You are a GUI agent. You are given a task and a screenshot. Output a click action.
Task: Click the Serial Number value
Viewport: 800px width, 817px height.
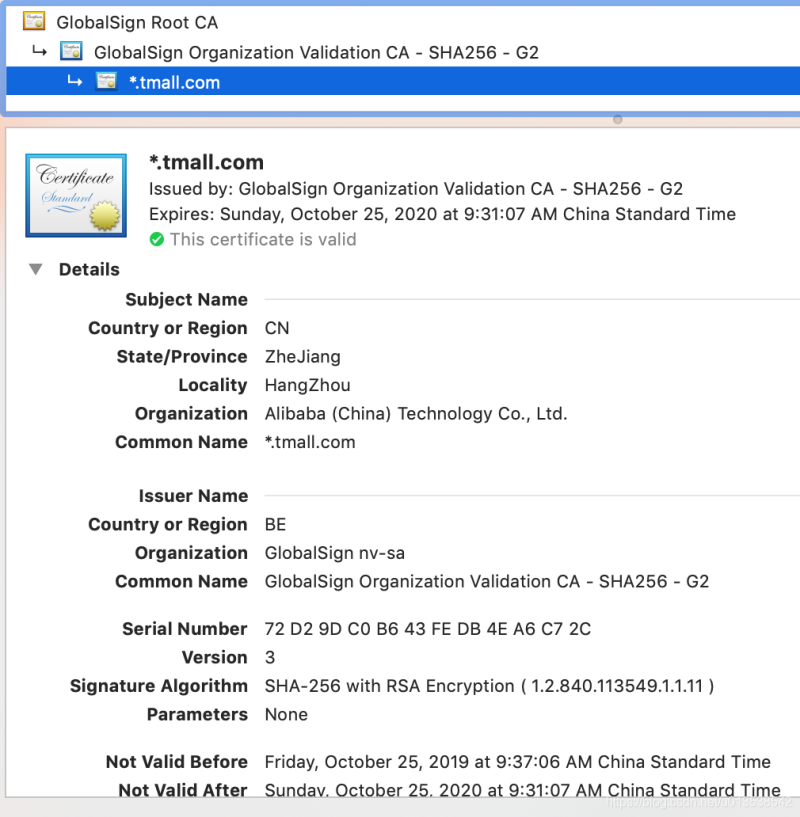(427, 629)
